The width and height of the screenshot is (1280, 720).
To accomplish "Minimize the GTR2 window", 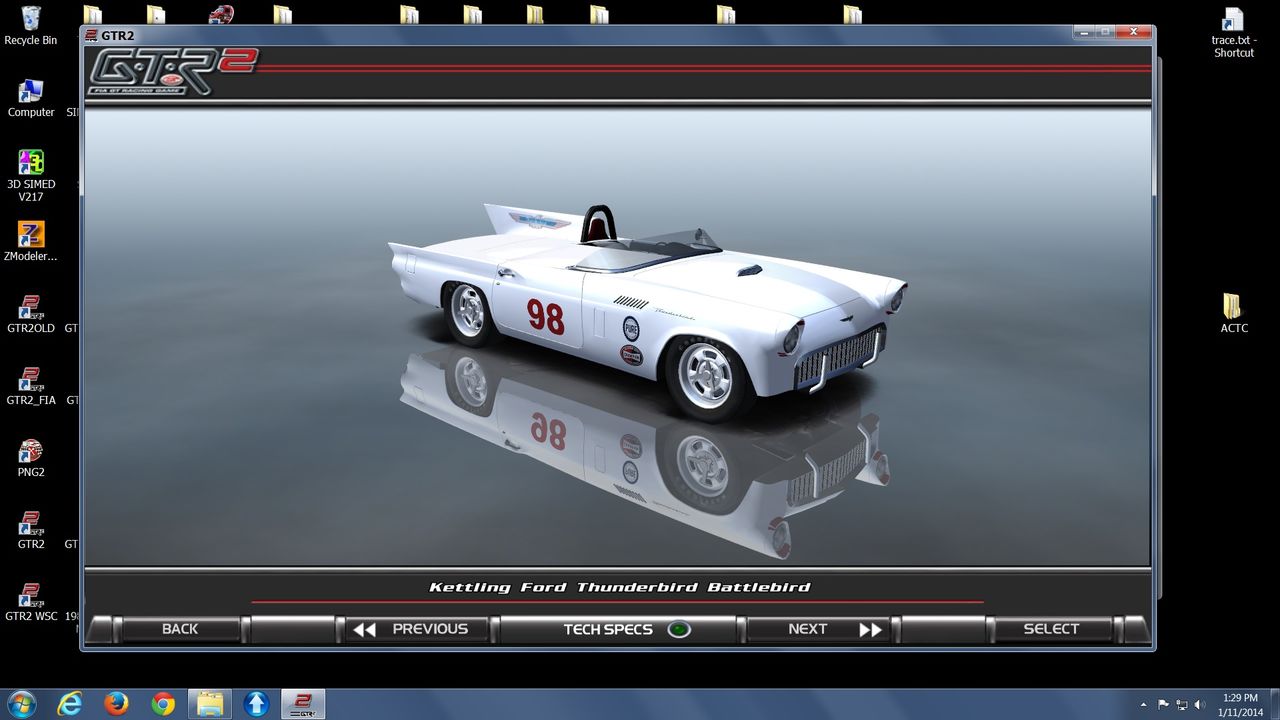I will [x=1085, y=32].
